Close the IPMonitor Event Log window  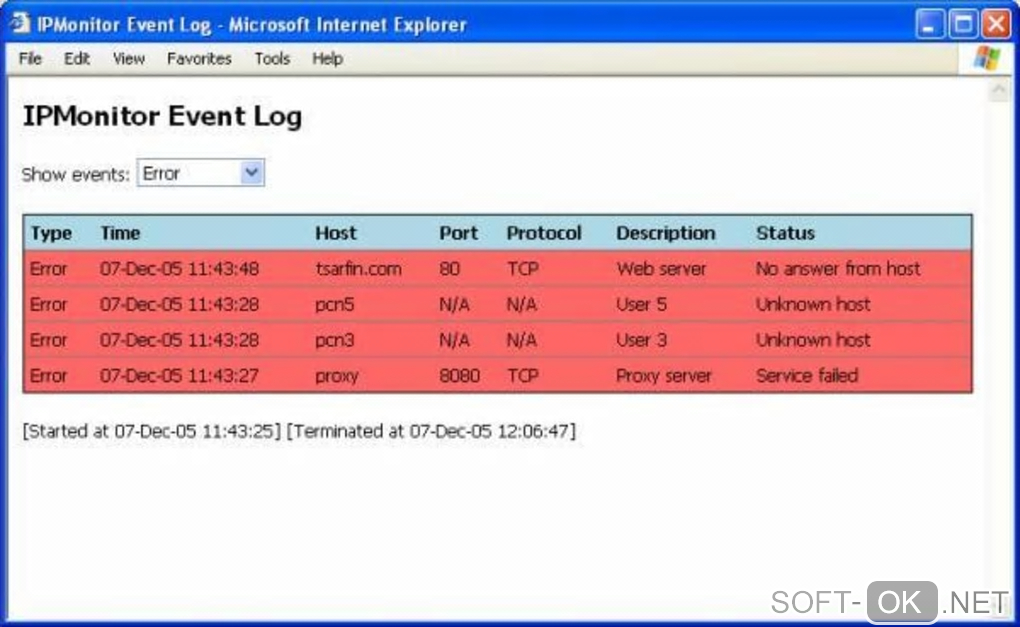(995, 25)
